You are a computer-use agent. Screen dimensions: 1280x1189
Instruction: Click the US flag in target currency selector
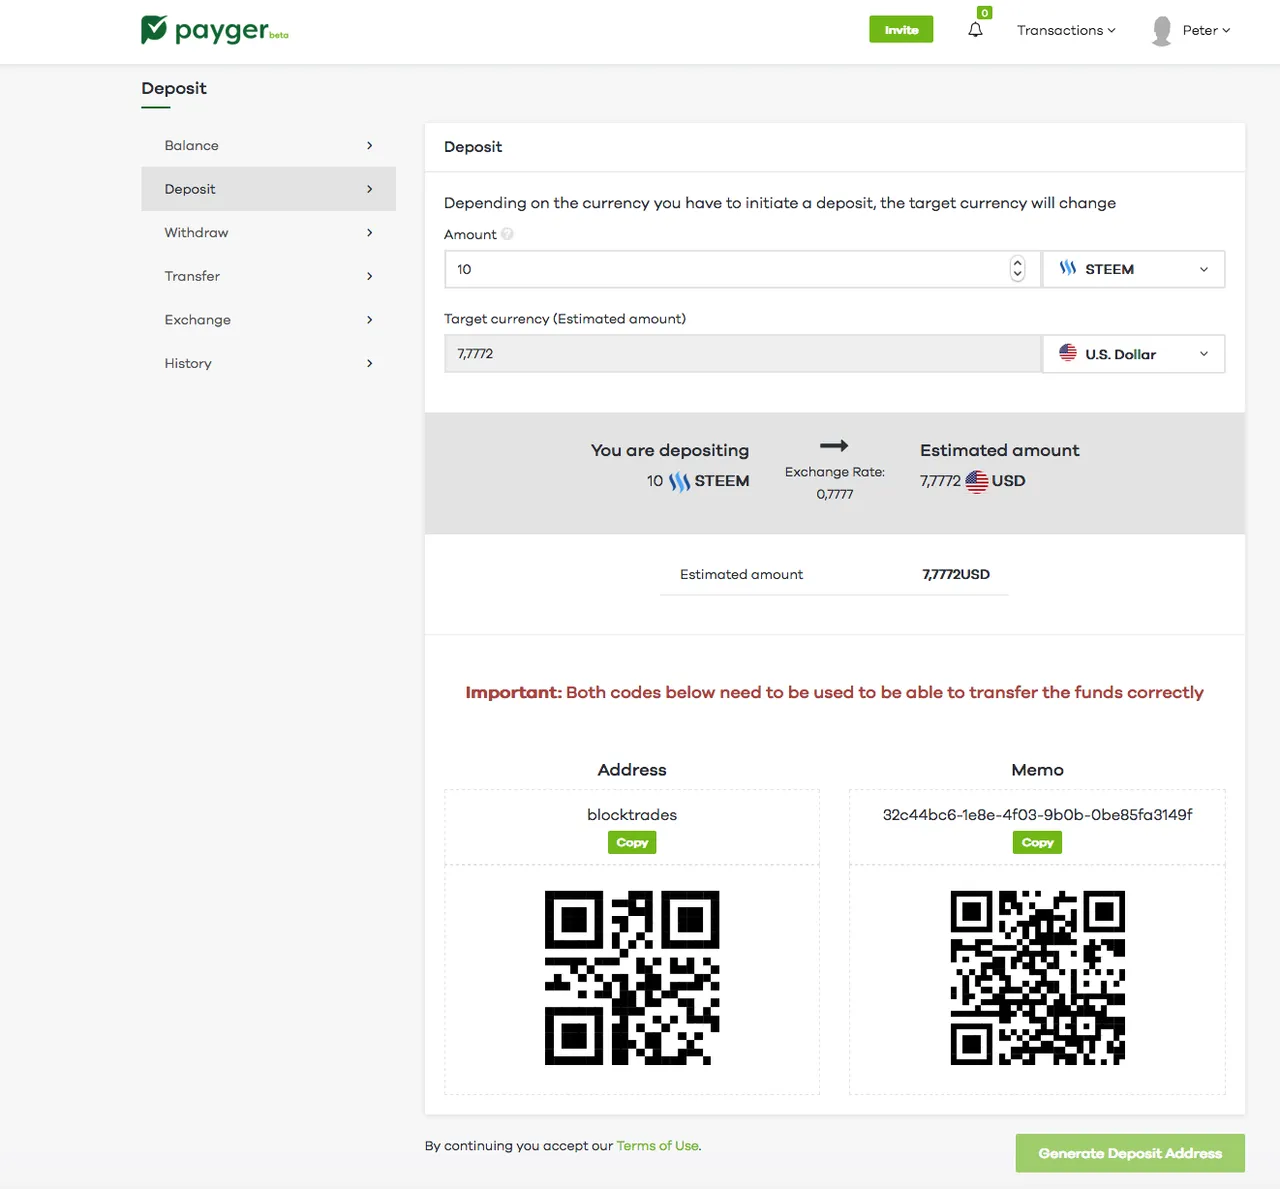click(x=1068, y=353)
